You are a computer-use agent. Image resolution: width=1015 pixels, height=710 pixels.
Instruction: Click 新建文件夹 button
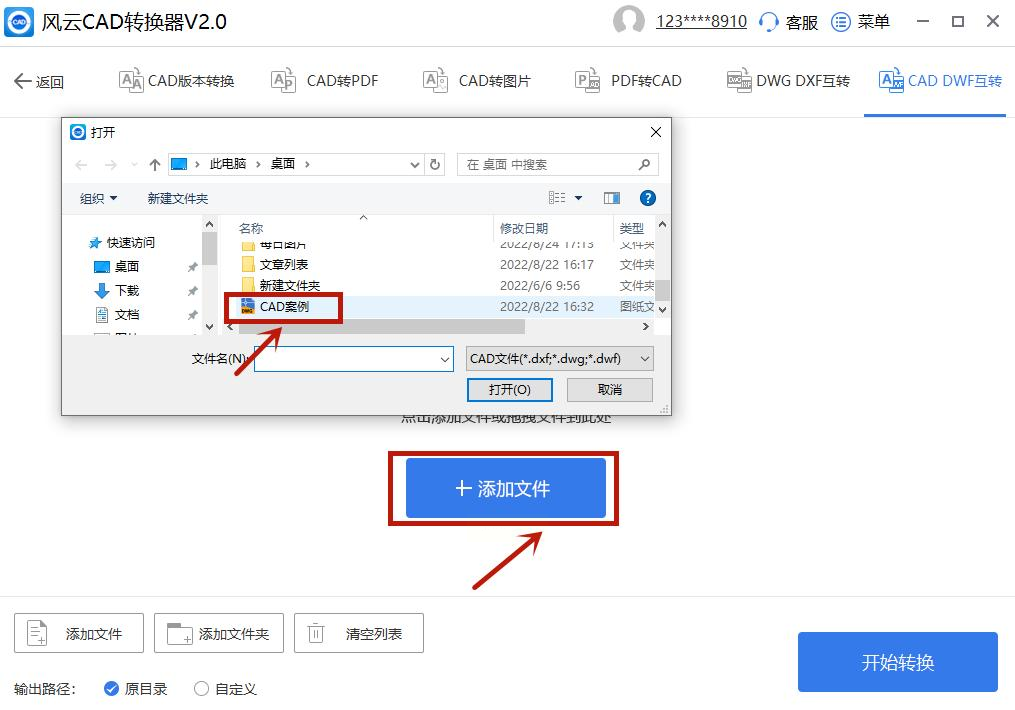tap(178, 198)
